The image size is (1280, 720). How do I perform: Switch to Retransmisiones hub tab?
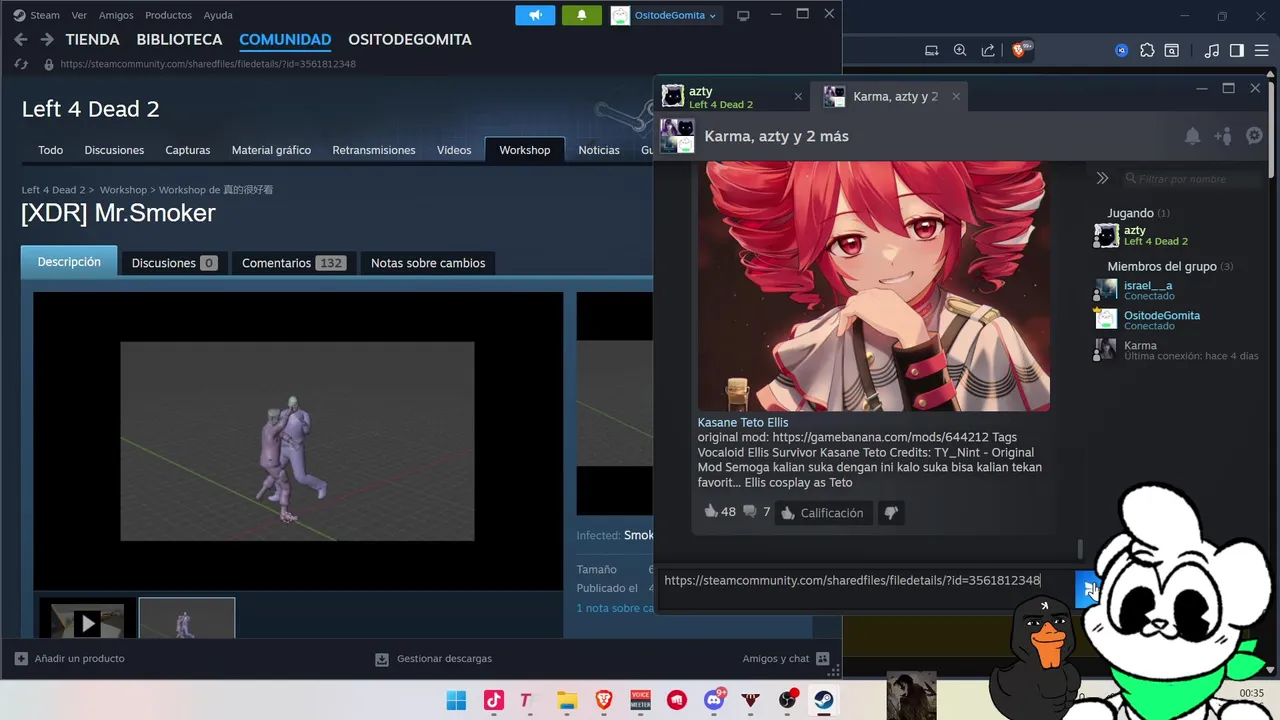(374, 150)
